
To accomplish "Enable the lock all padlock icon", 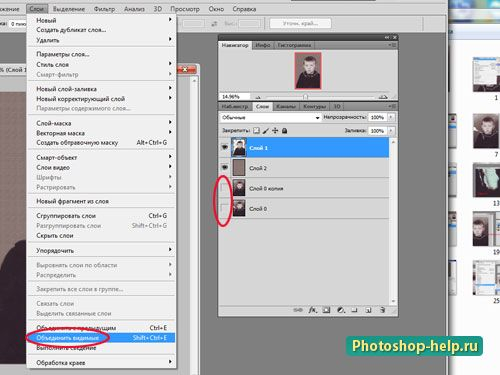I will [284, 131].
